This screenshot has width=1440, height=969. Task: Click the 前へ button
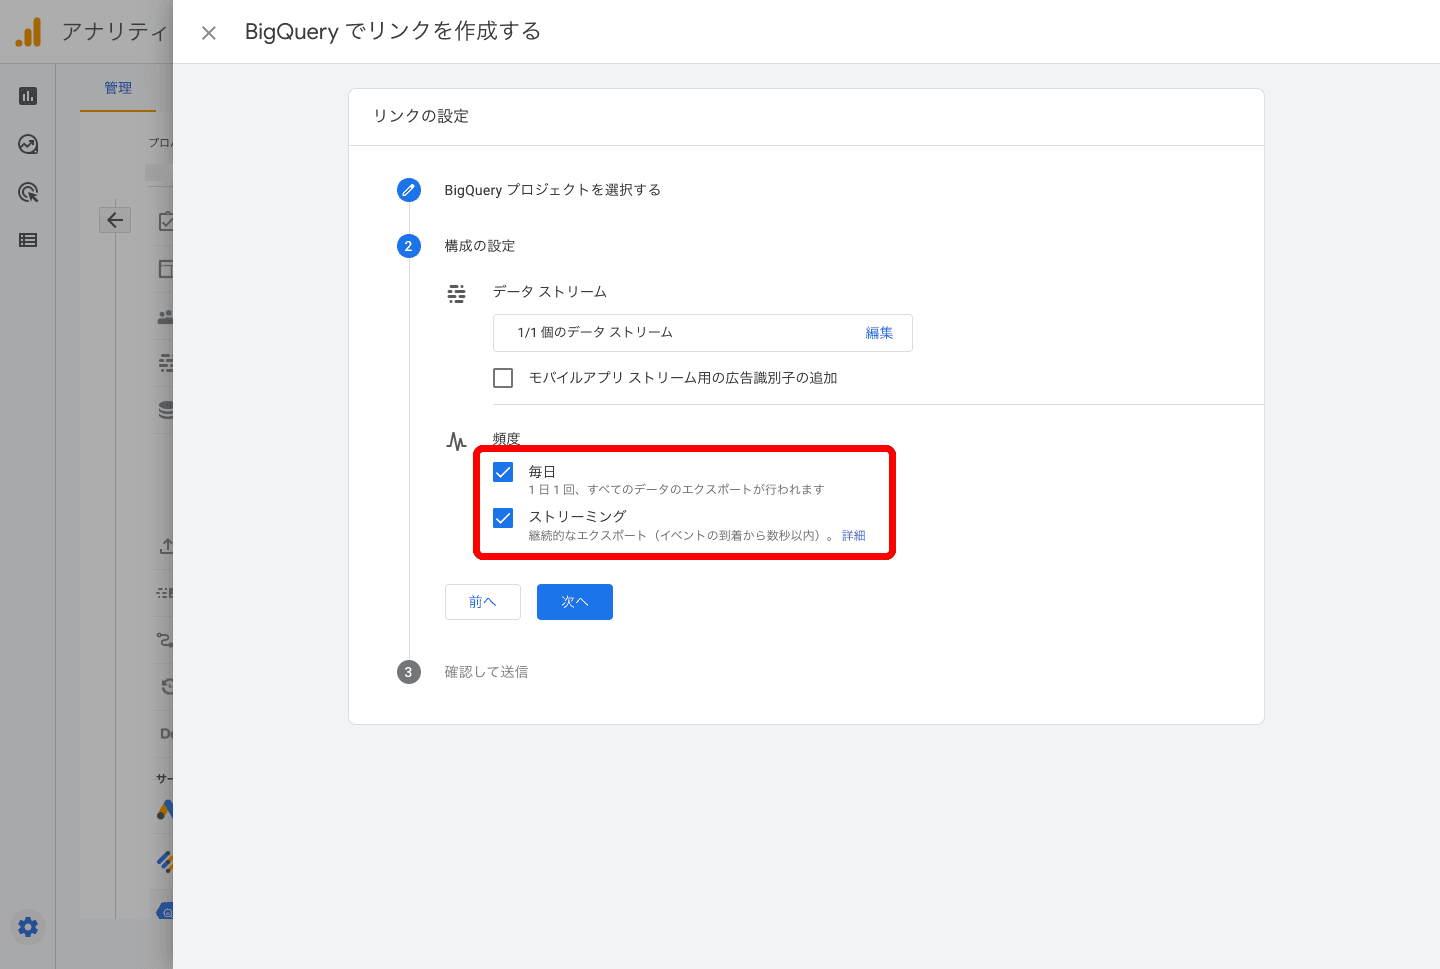click(482, 602)
